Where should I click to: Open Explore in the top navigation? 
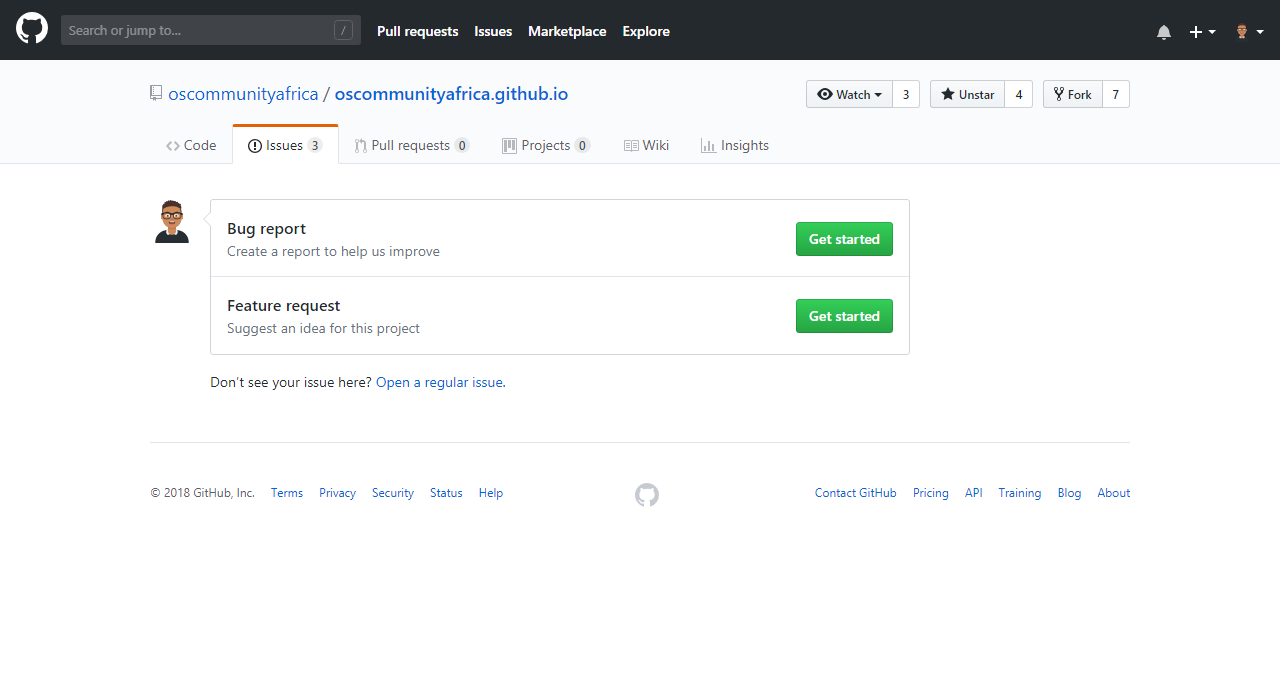[x=646, y=31]
